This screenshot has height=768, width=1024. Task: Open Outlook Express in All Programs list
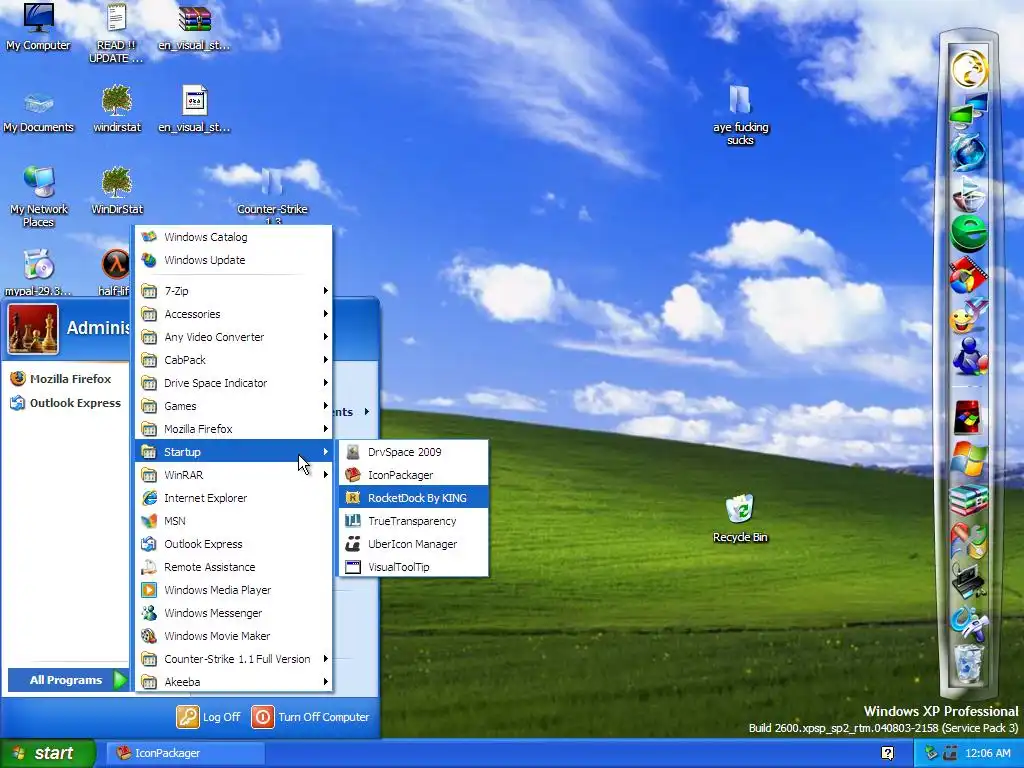coord(234,544)
